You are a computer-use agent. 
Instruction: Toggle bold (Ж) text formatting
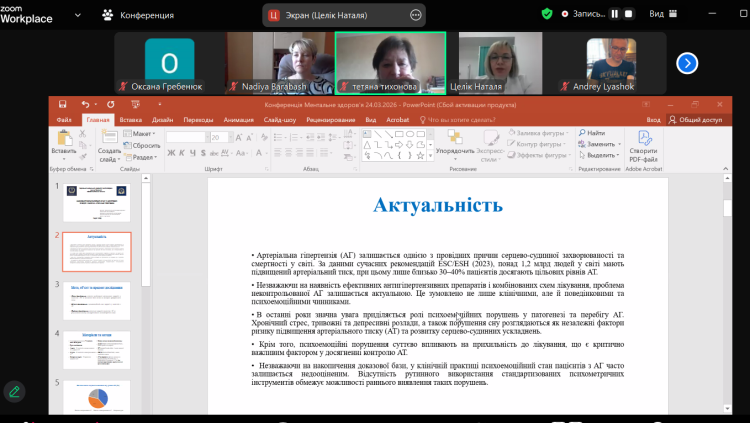[x=170, y=152]
